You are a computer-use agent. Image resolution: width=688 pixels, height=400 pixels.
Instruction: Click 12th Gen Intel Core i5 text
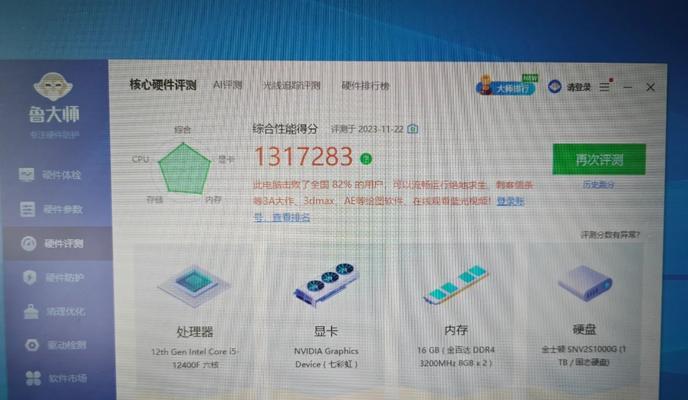click(194, 358)
